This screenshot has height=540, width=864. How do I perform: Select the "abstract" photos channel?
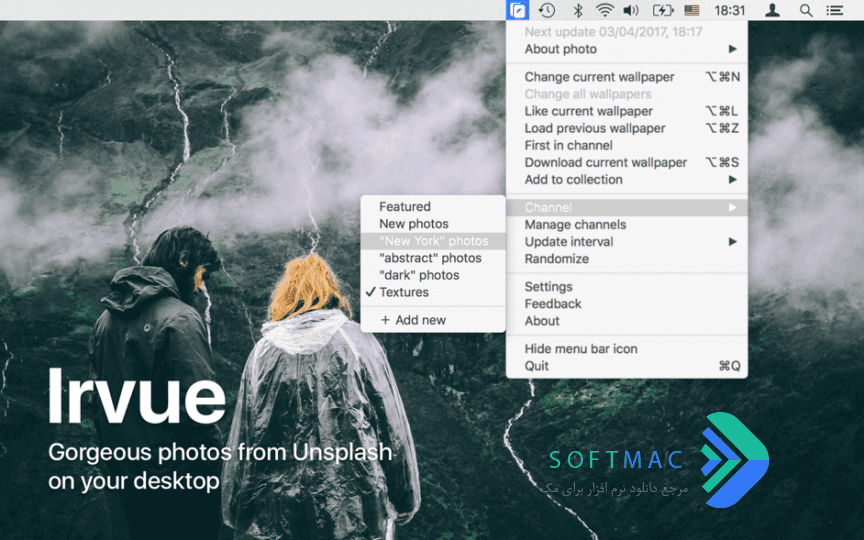coord(433,258)
